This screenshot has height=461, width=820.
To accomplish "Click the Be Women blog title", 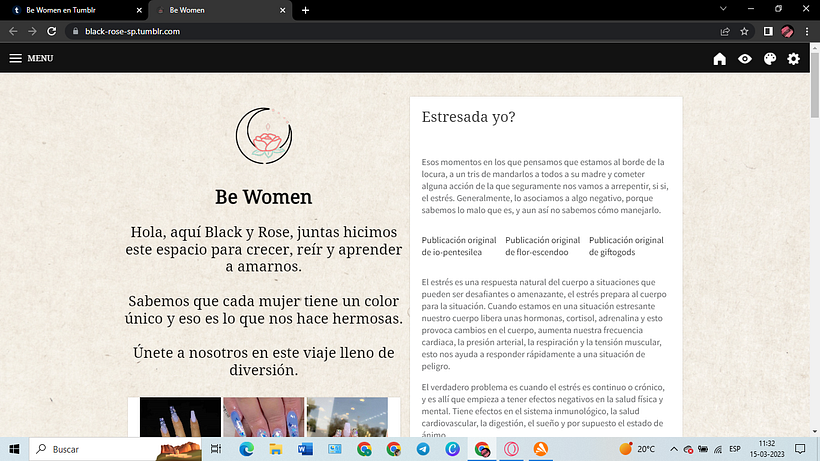I will coord(264,197).
